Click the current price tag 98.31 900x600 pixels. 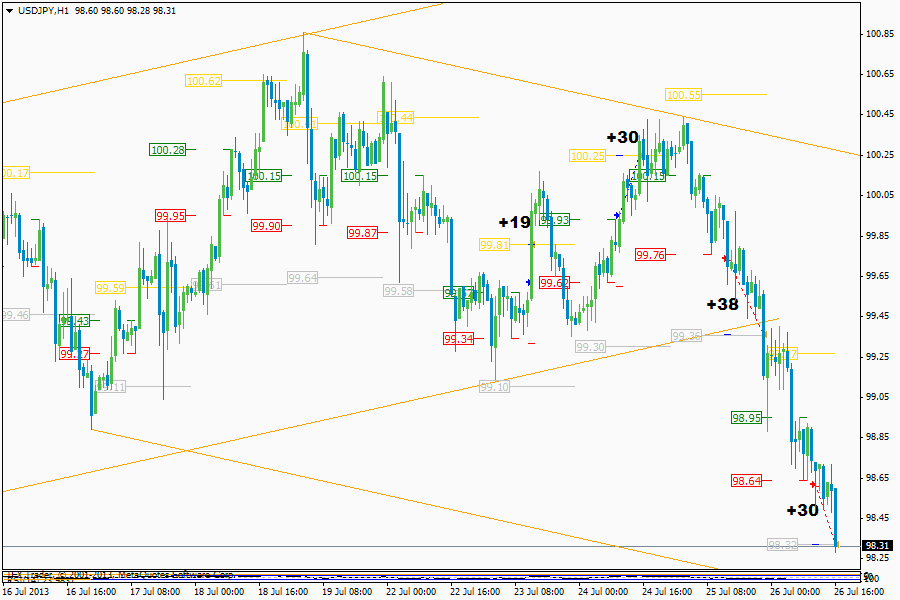878,545
